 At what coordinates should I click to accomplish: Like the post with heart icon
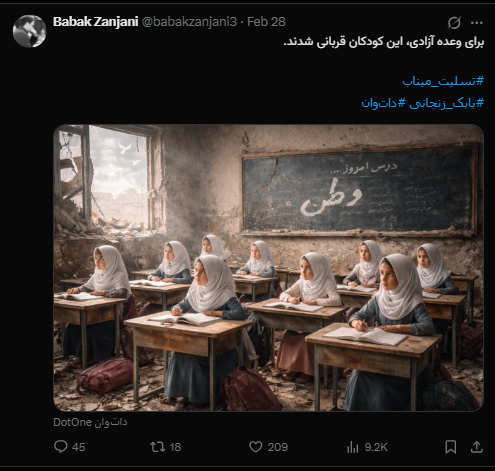(x=256, y=447)
